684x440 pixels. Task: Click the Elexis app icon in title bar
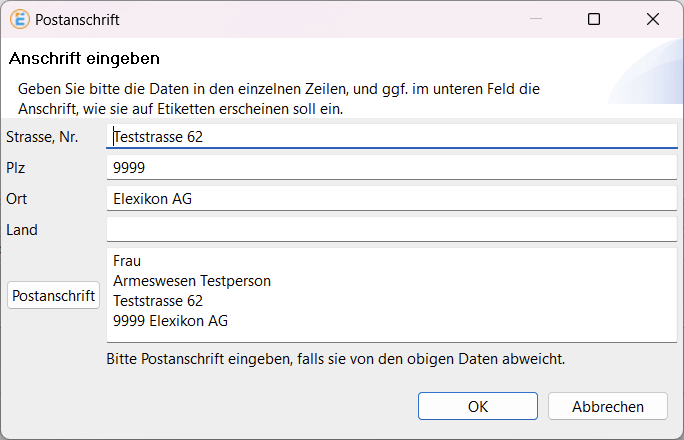pos(19,19)
